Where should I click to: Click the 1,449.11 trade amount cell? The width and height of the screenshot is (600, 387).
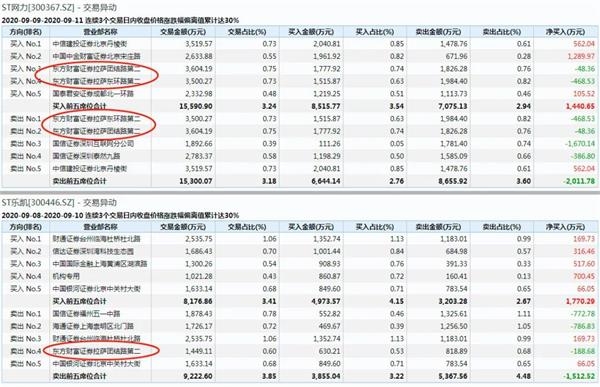tap(198, 351)
